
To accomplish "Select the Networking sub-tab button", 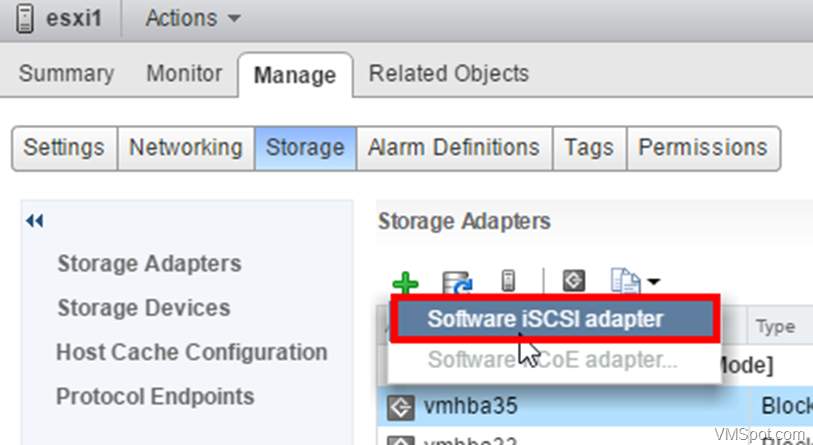I will 186,148.
